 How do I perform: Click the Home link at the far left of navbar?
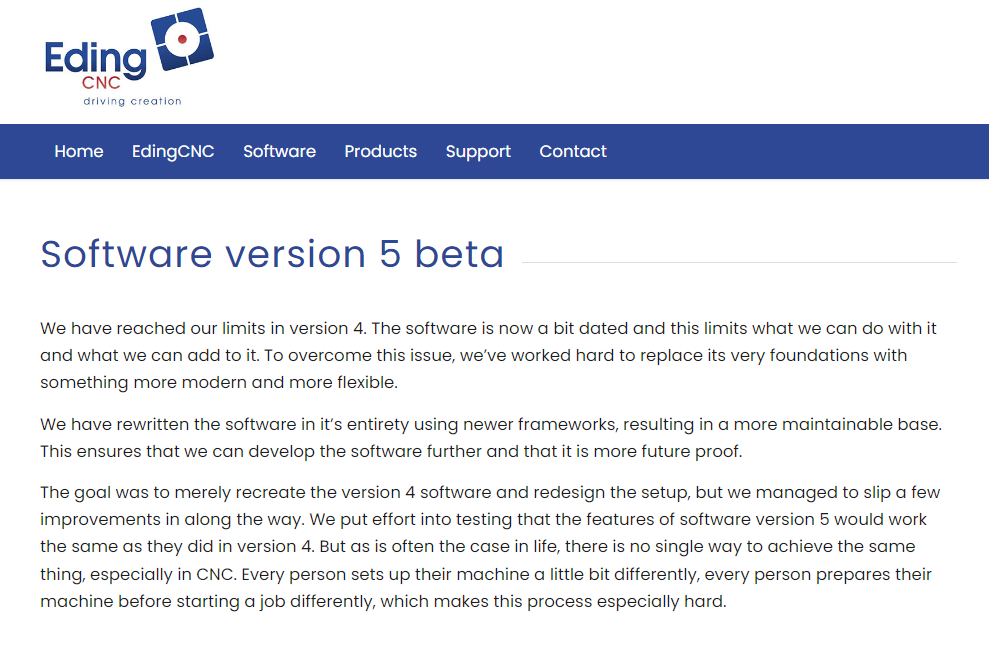pos(78,151)
